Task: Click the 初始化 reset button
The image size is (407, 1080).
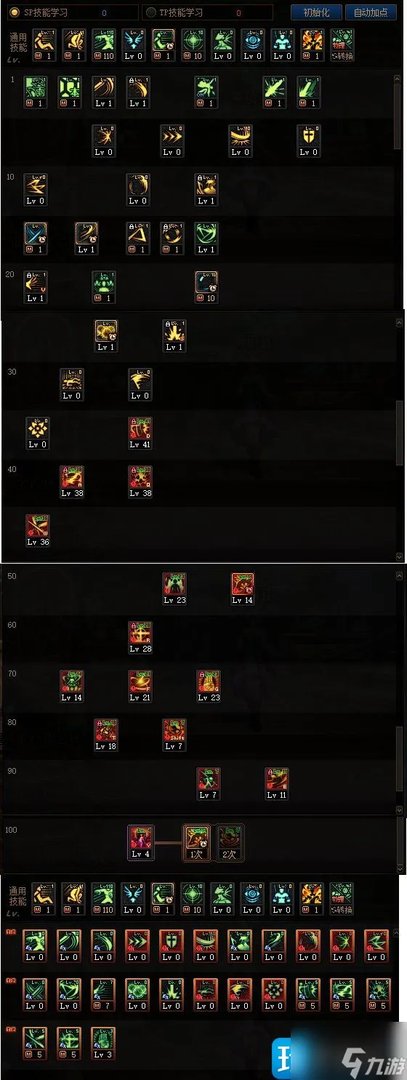Action: pyautogui.click(x=316, y=12)
